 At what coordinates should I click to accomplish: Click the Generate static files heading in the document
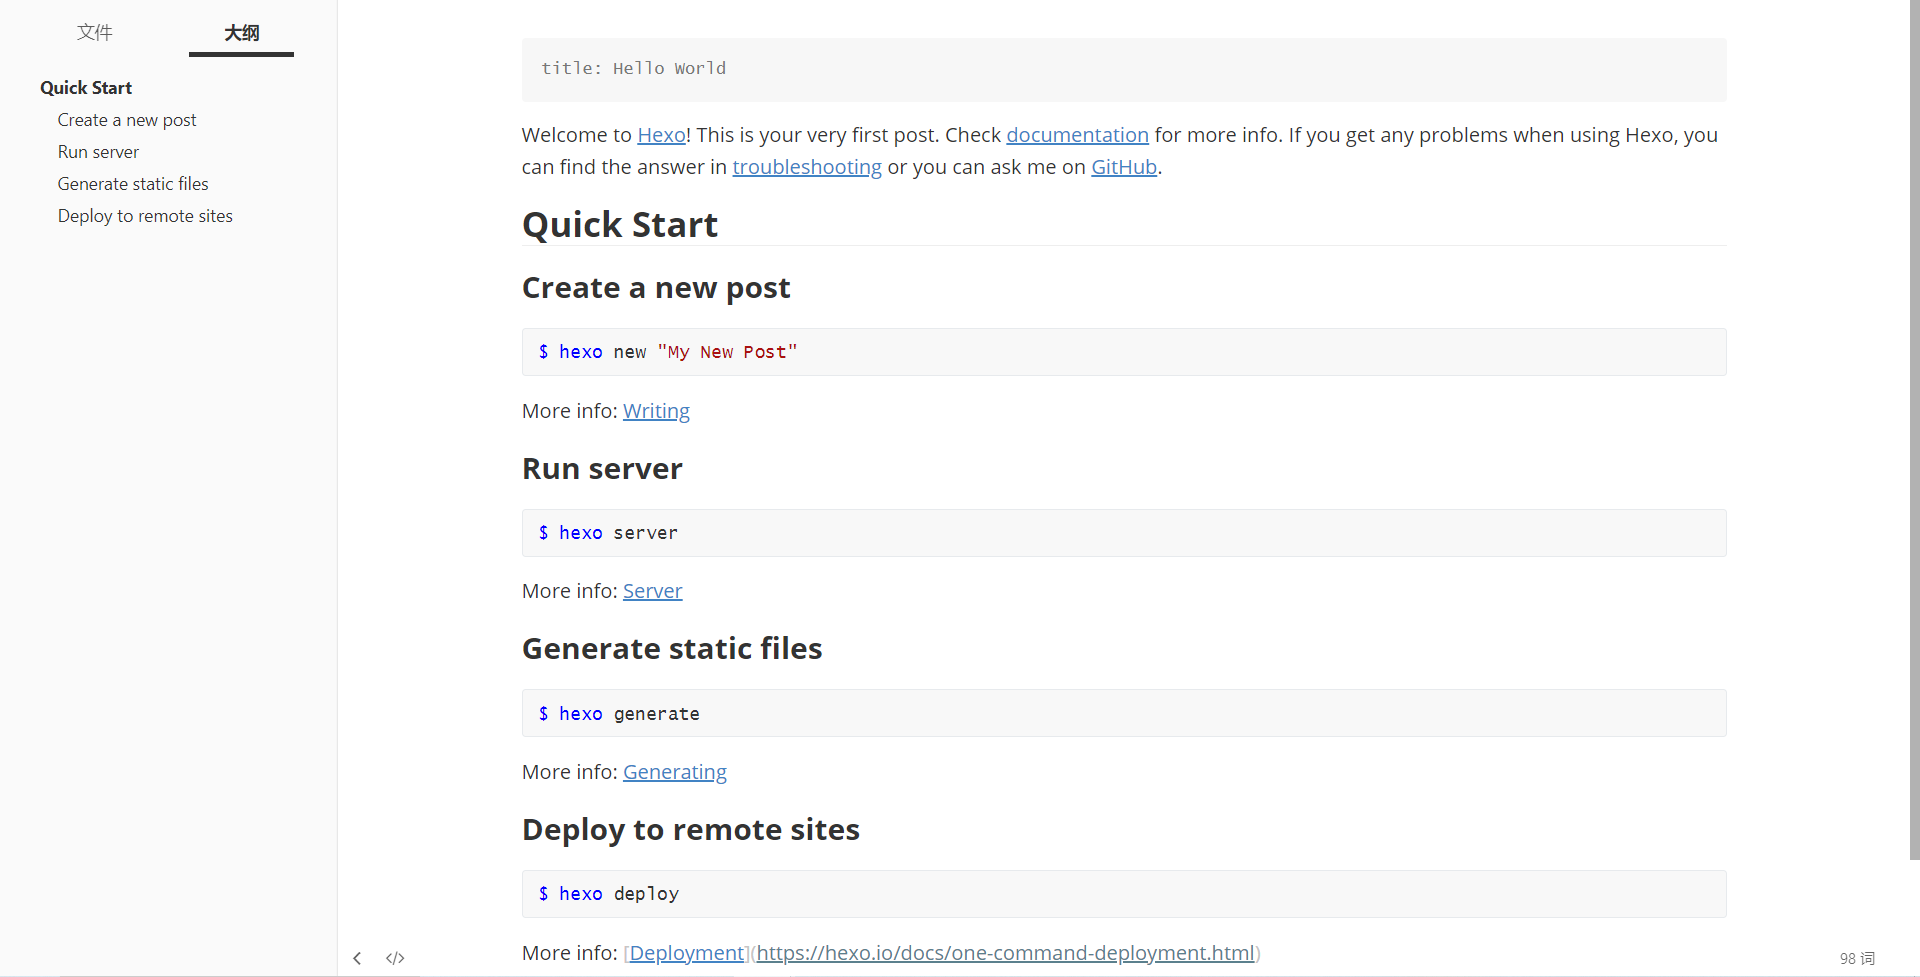tap(672, 649)
